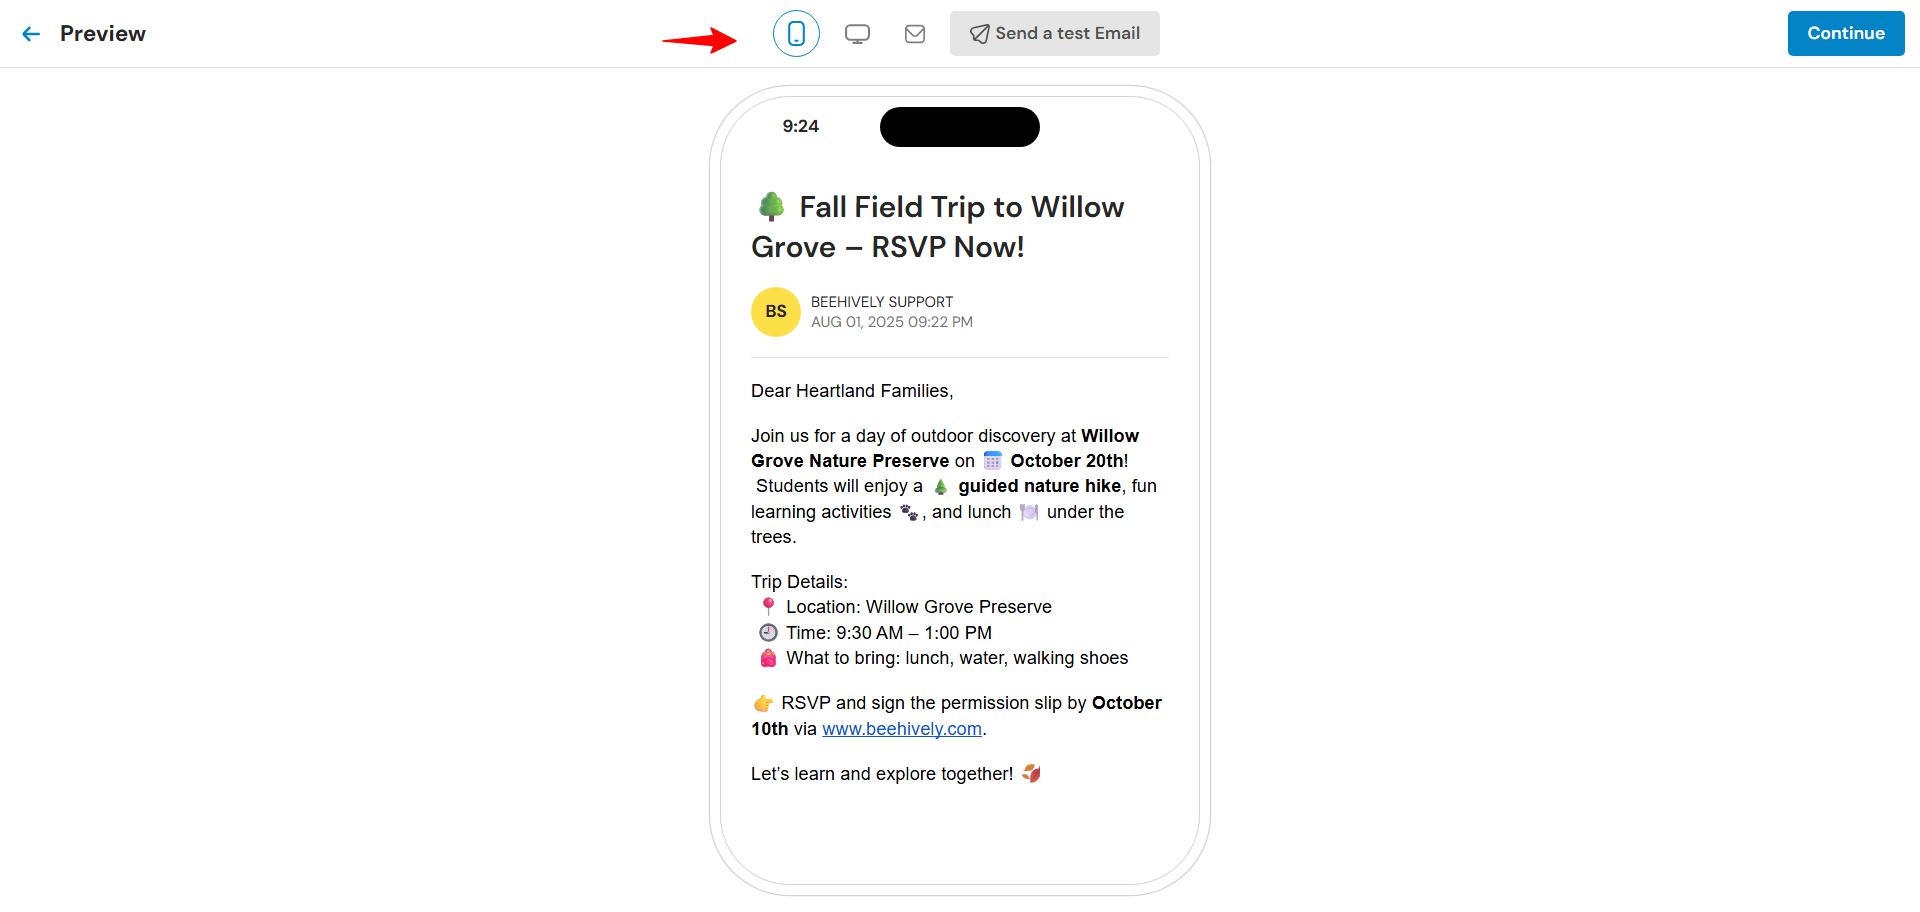Click the pink backpack emoji

[x=768, y=658]
